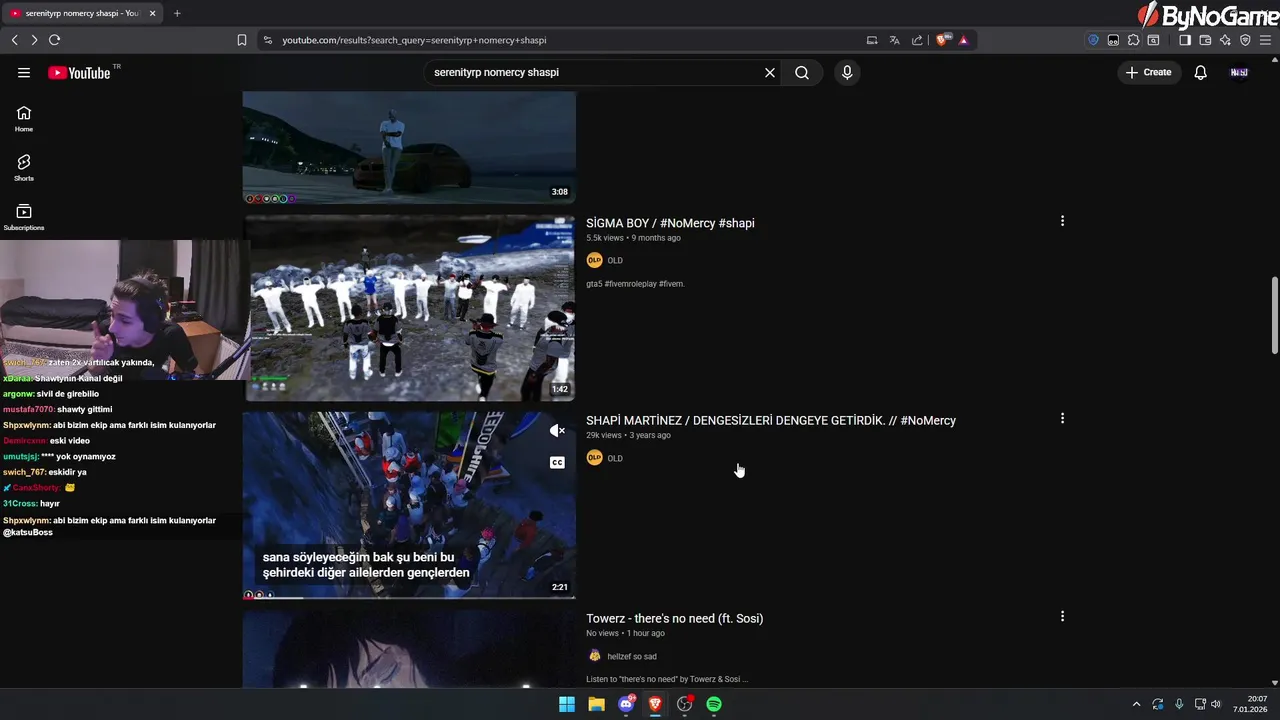Open the Brave Wallet icon
The width and height of the screenshot is (1280, 720).
(1205, 40)
